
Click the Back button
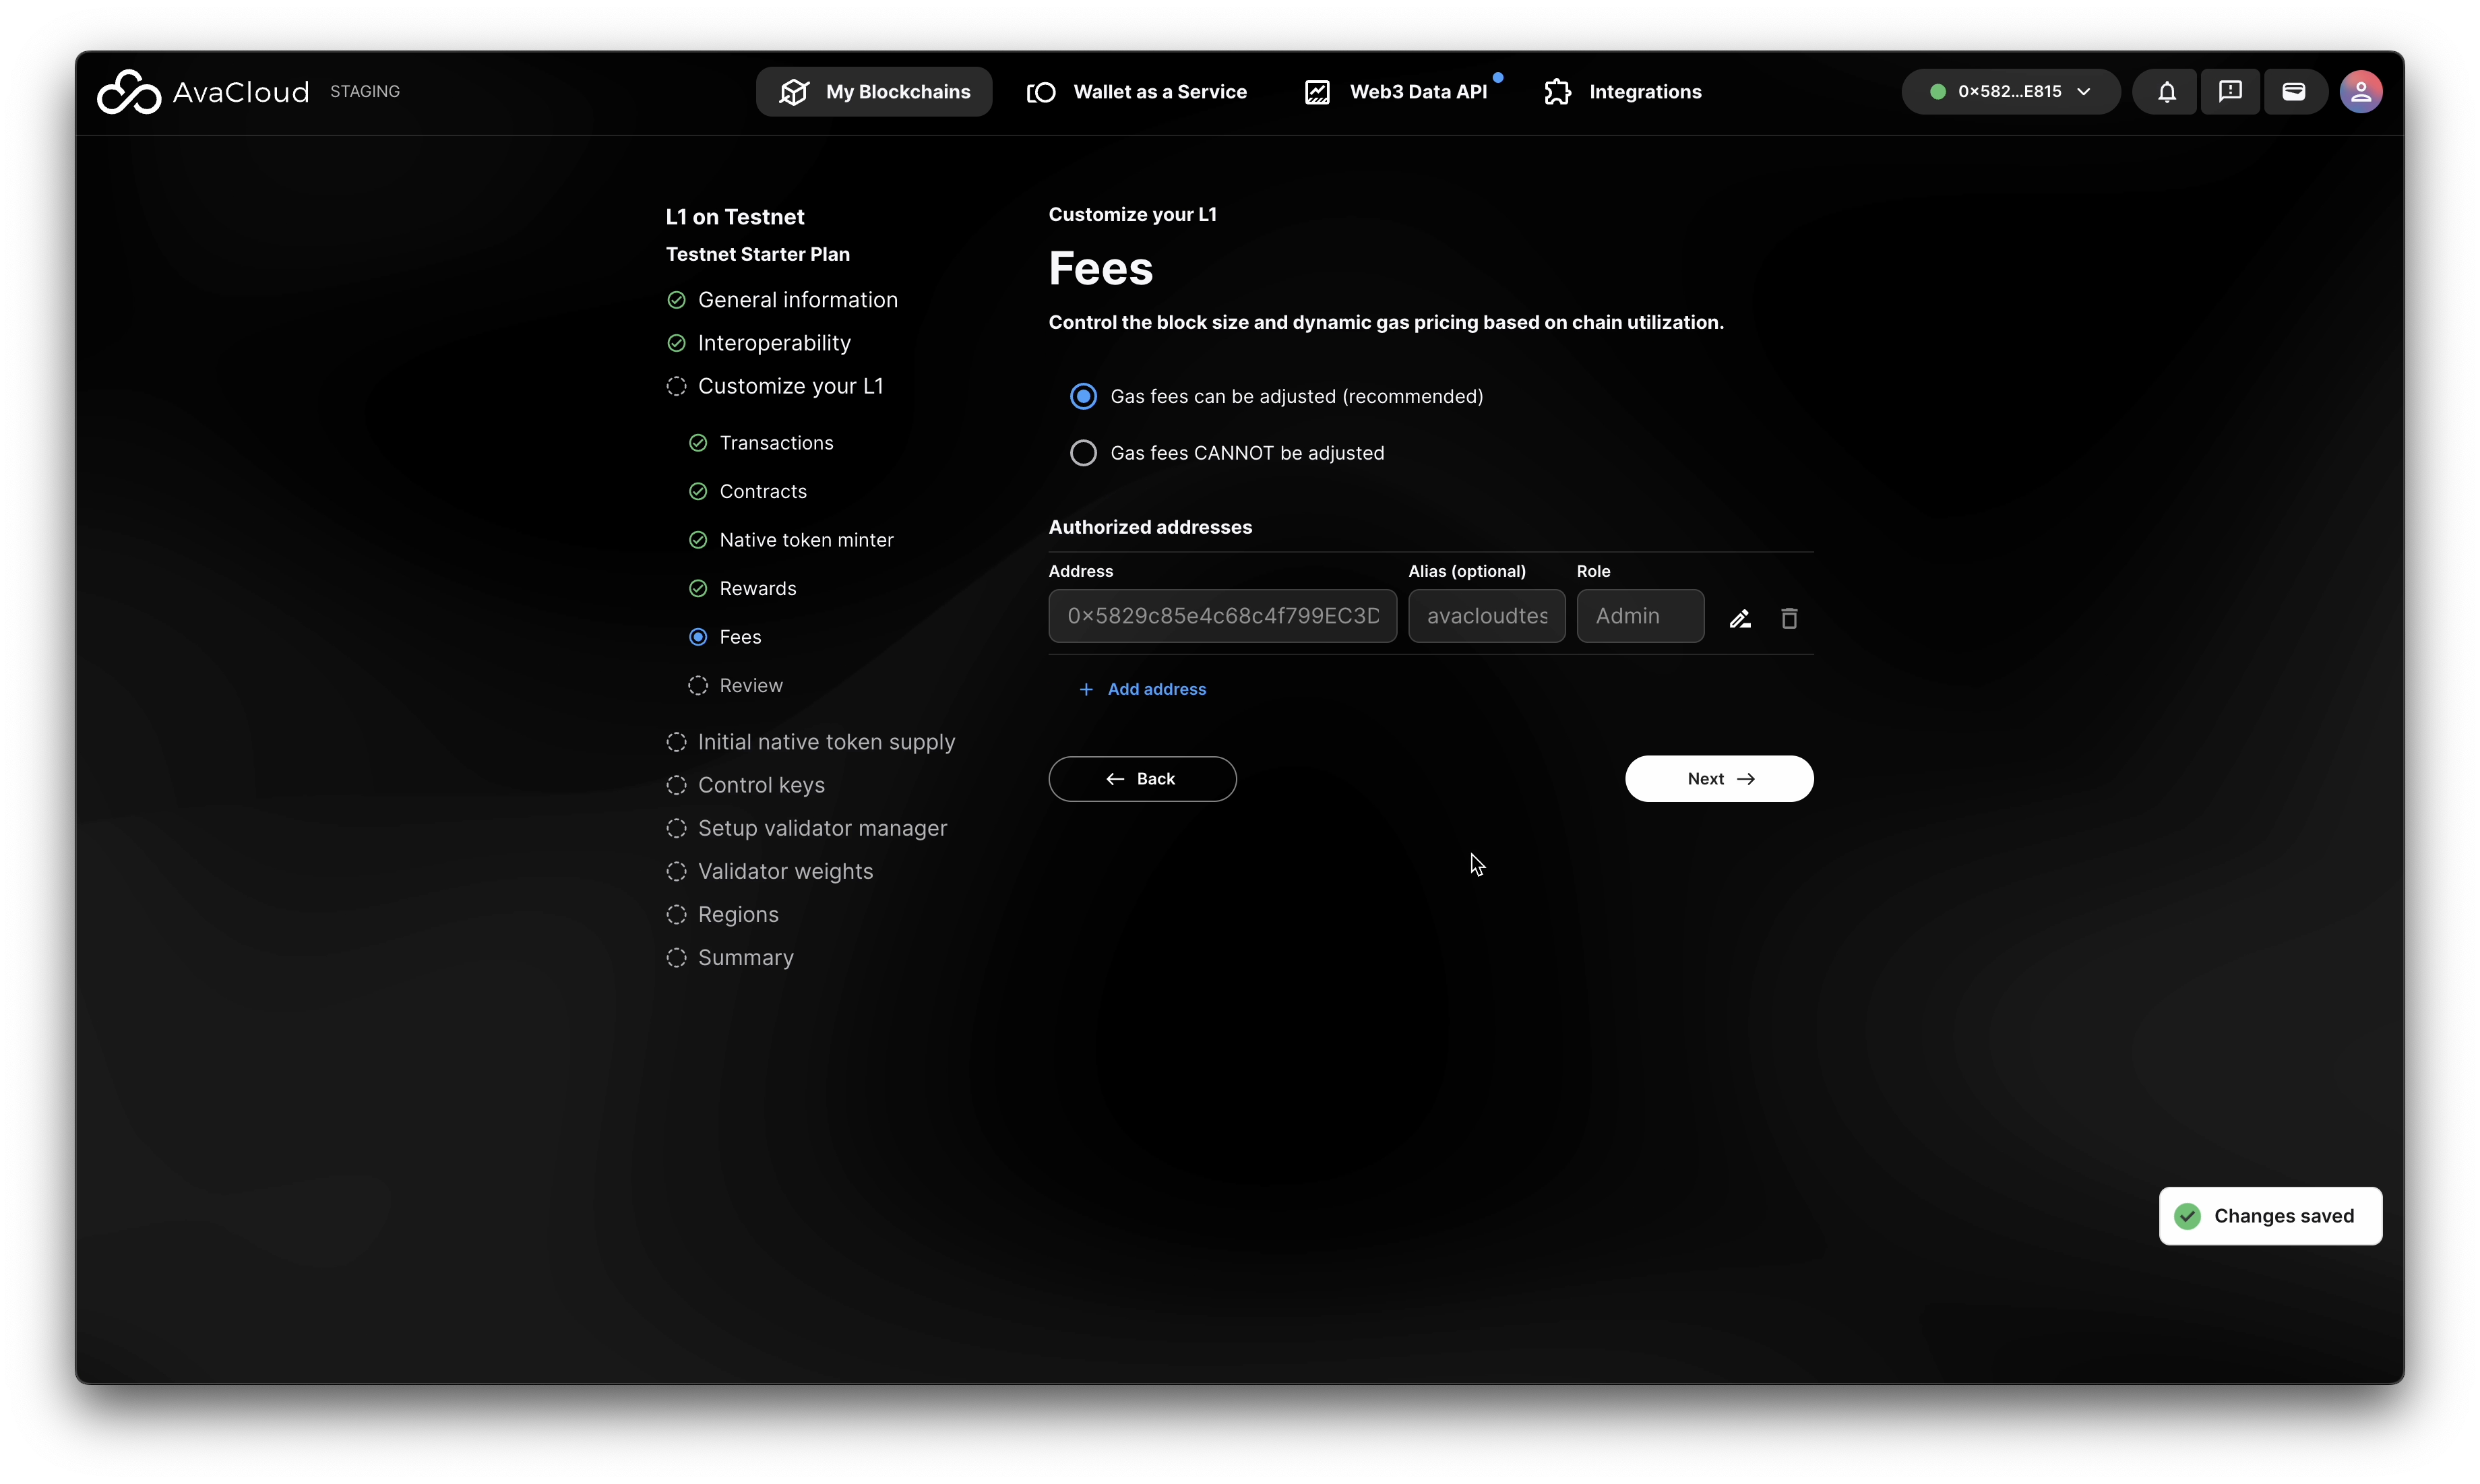tap(1142, 779)
